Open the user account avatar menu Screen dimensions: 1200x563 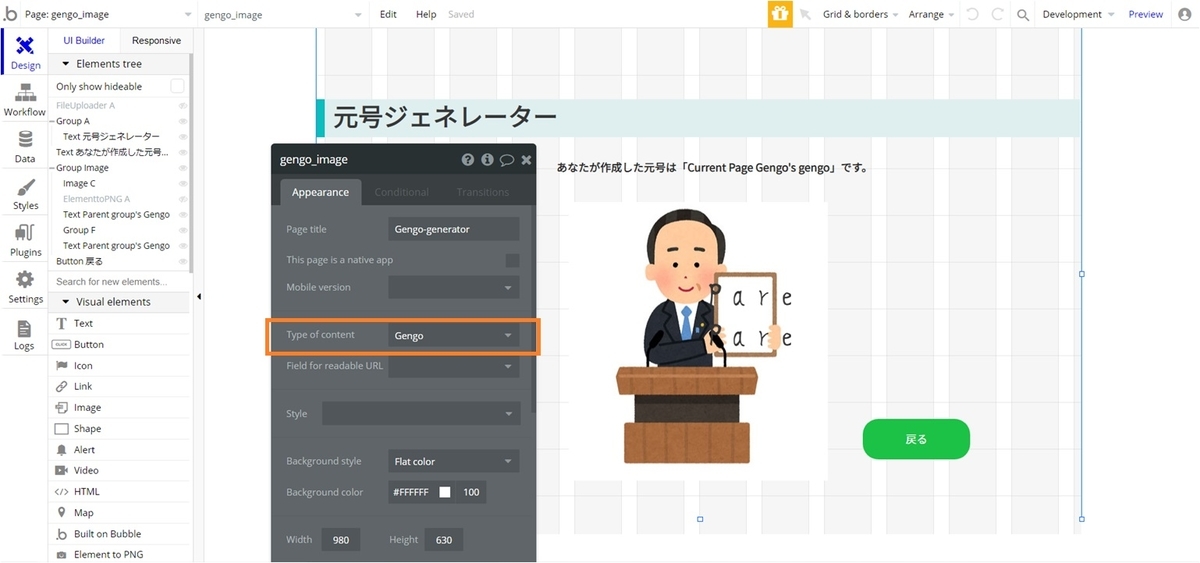[1185, 14]
